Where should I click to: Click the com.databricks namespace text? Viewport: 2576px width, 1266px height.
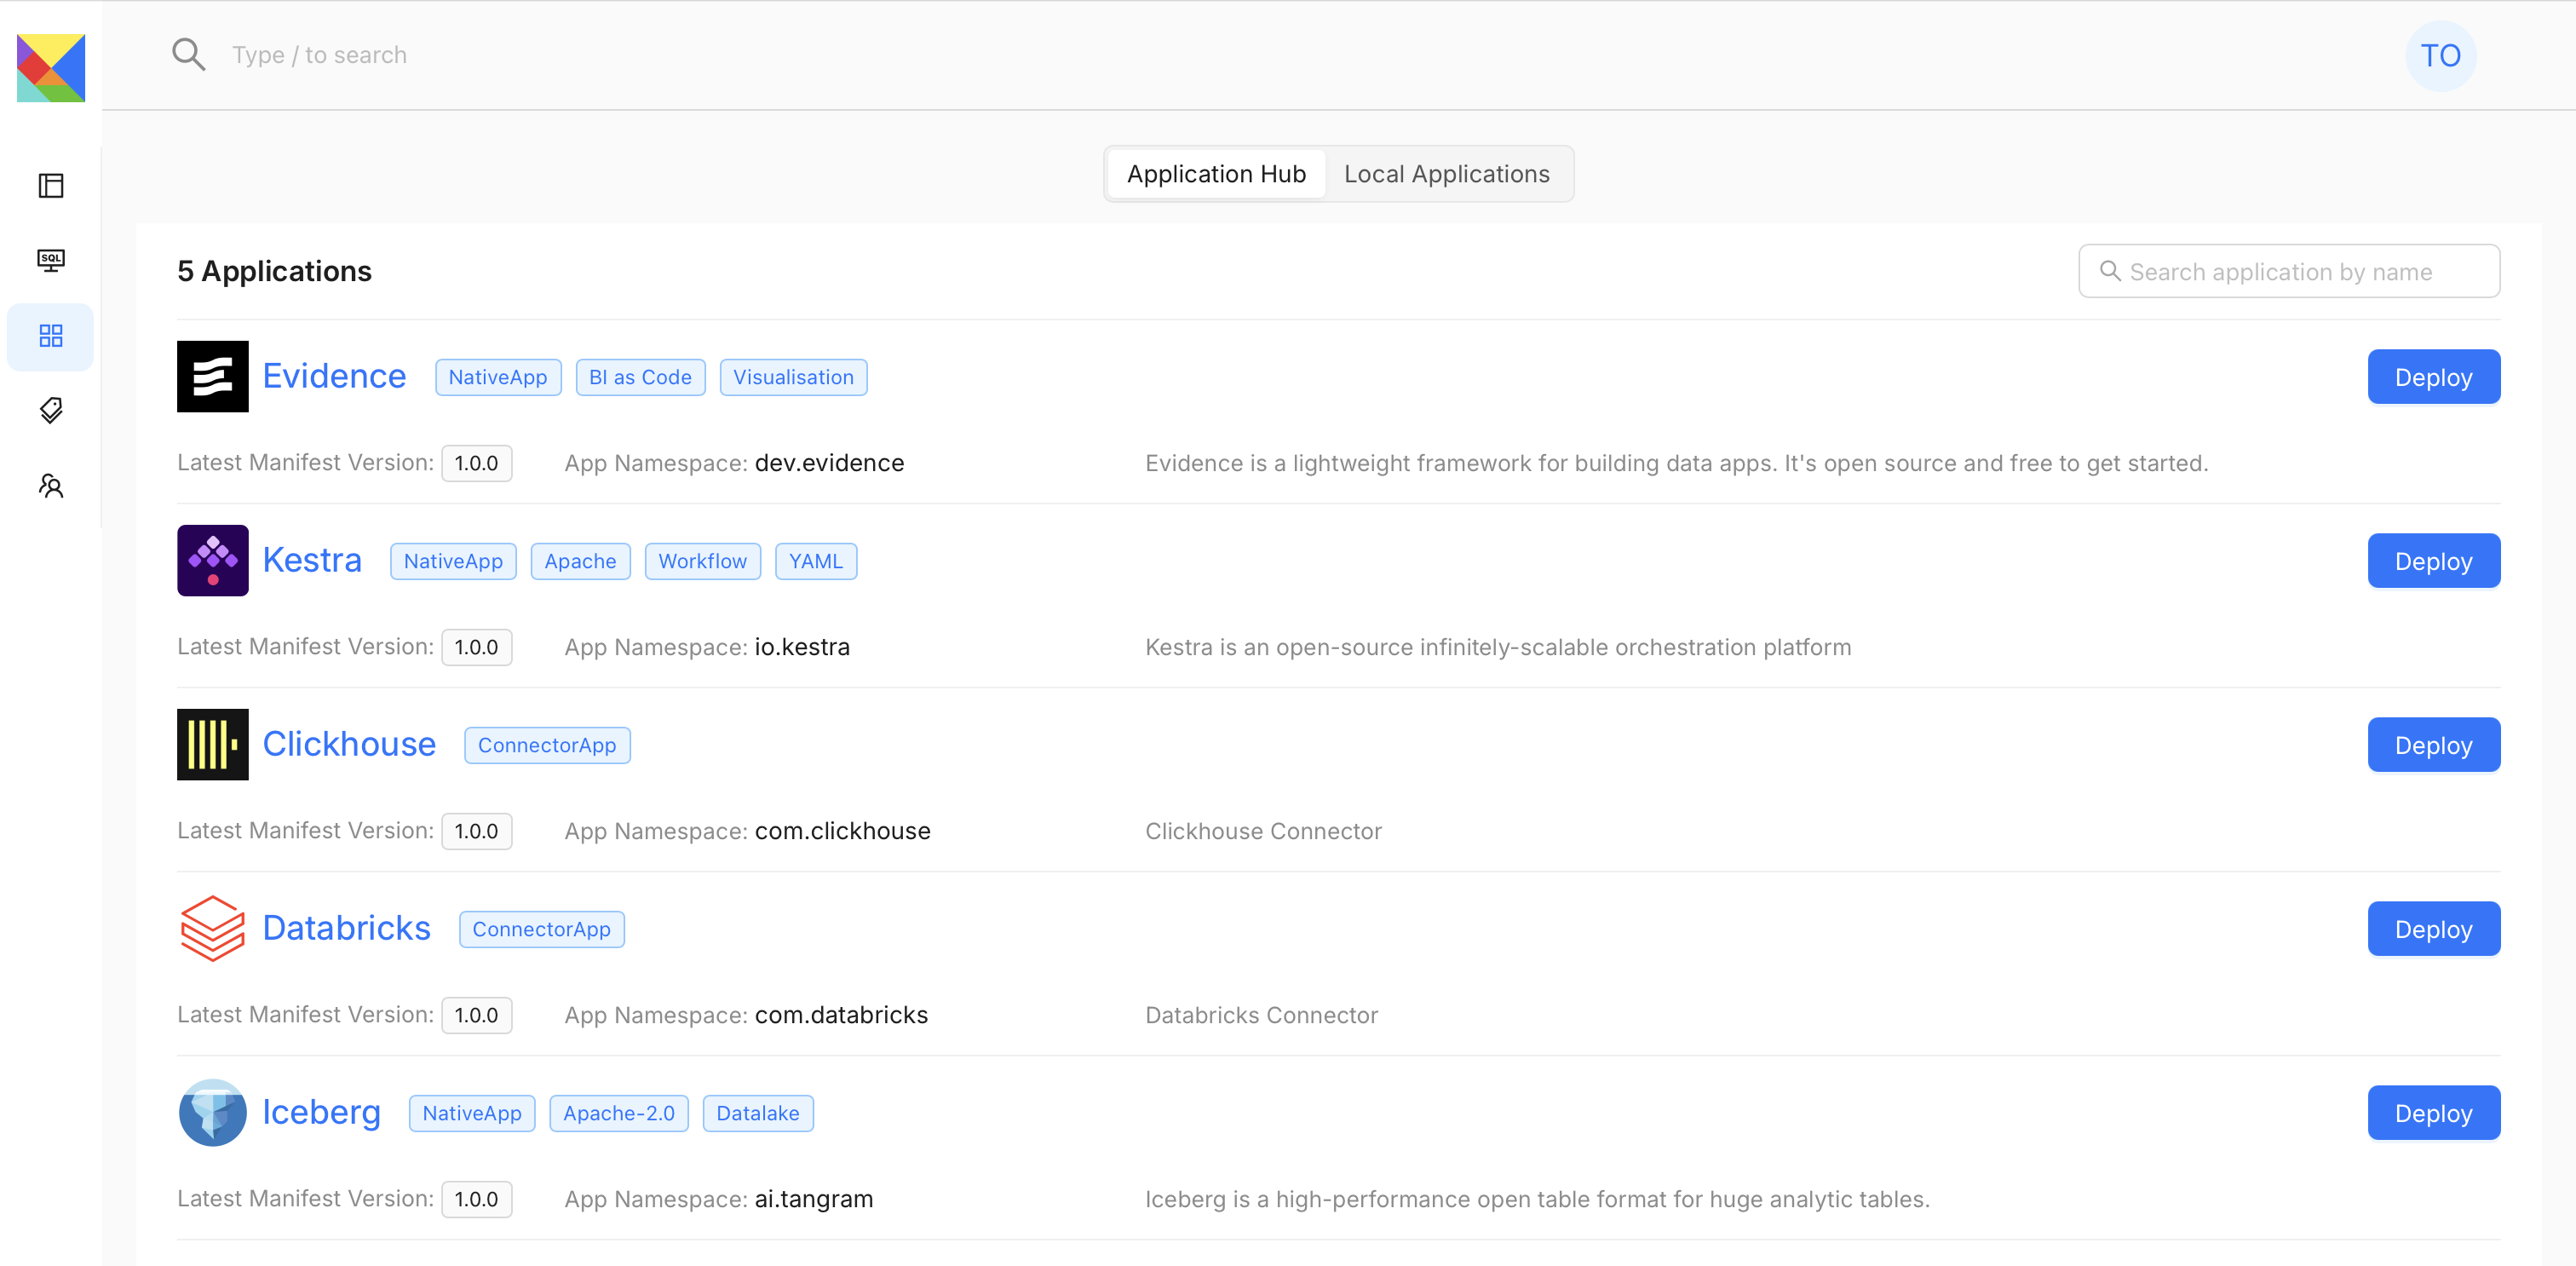[841, 1015]
